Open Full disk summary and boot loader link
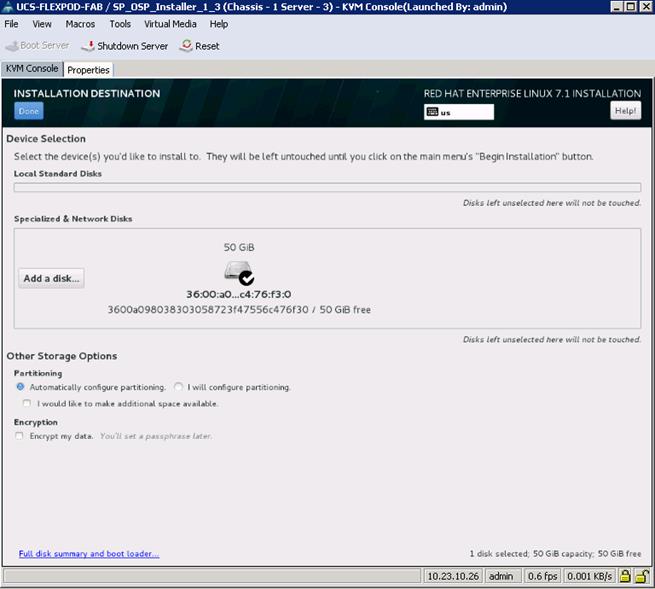Image resolution: width=655 pixels, height=589 pixels. click(89, 554)
